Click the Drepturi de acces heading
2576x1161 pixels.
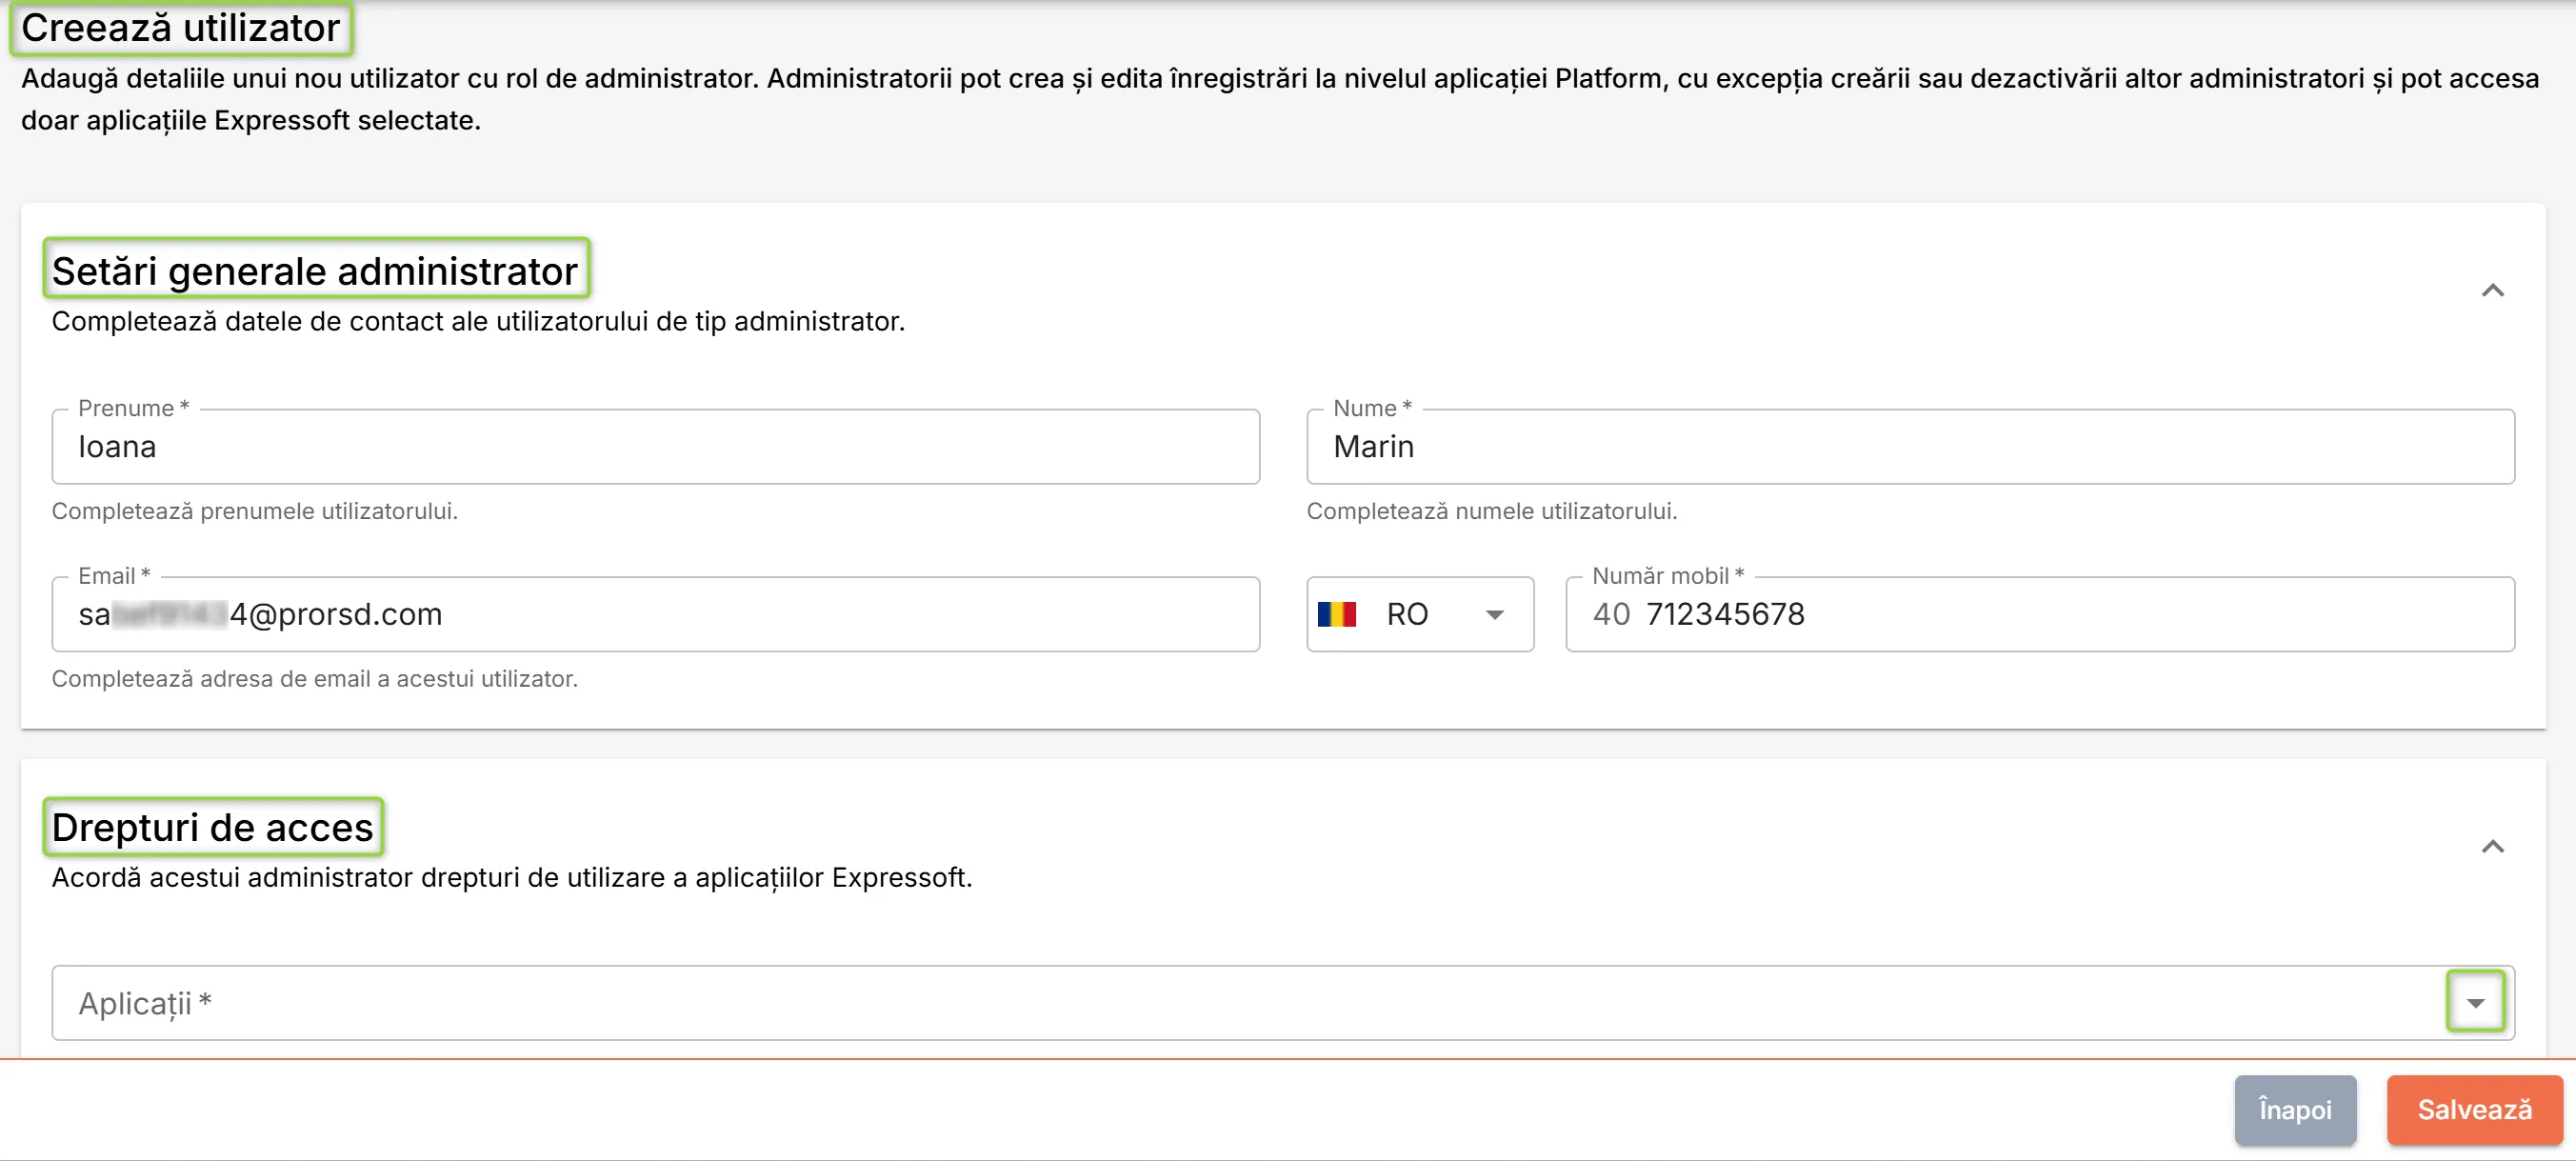(212, 827)
